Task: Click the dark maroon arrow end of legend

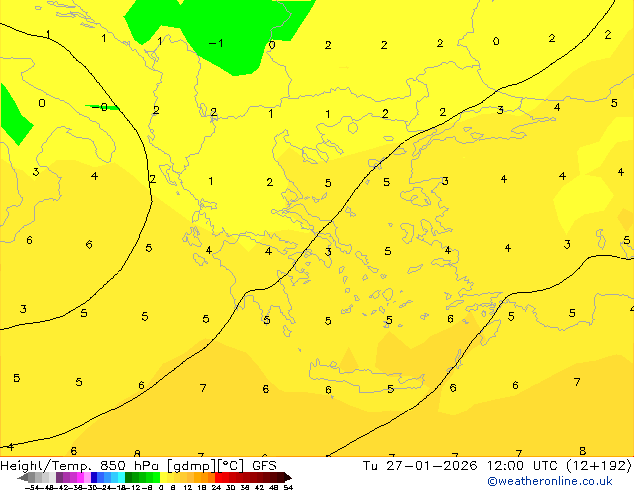Action: click(x=287, y=477)
